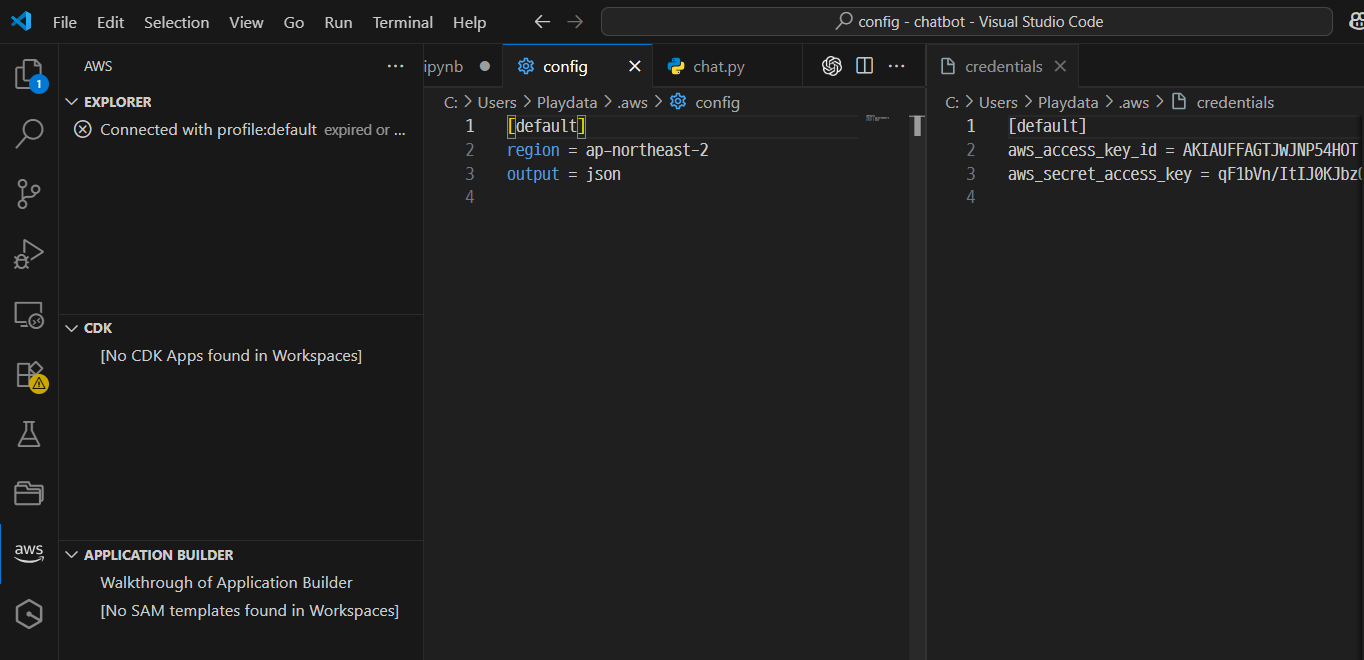Open the Run and Debug view icon
Viewport: 1364px width, 660px height.
29,254
